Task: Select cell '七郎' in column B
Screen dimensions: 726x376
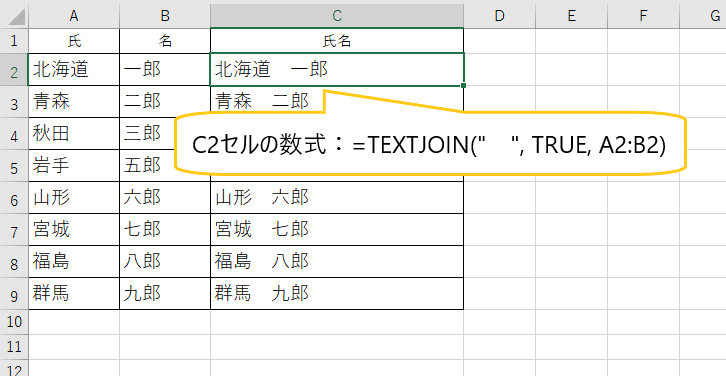Action: pyautogui.click(x=165, y=230)
